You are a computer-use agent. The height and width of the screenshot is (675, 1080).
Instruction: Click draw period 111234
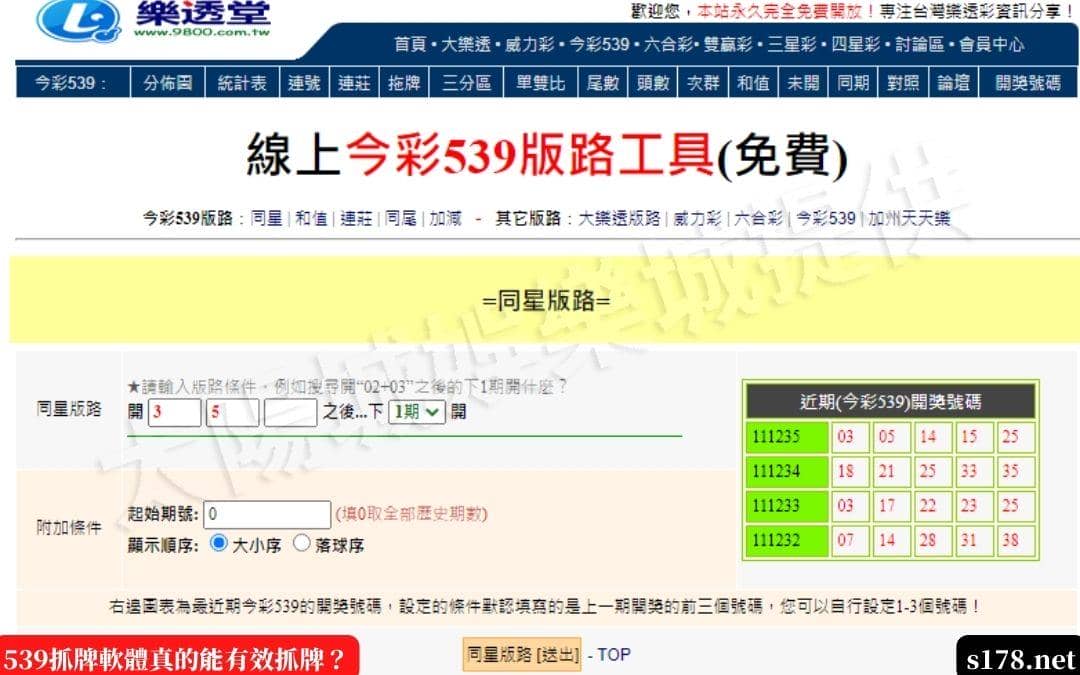coord(787,472)
